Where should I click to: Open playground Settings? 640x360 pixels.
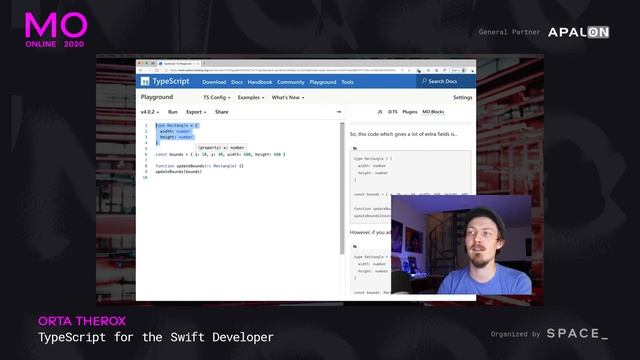pyautogui.click(x=462, y=98)
